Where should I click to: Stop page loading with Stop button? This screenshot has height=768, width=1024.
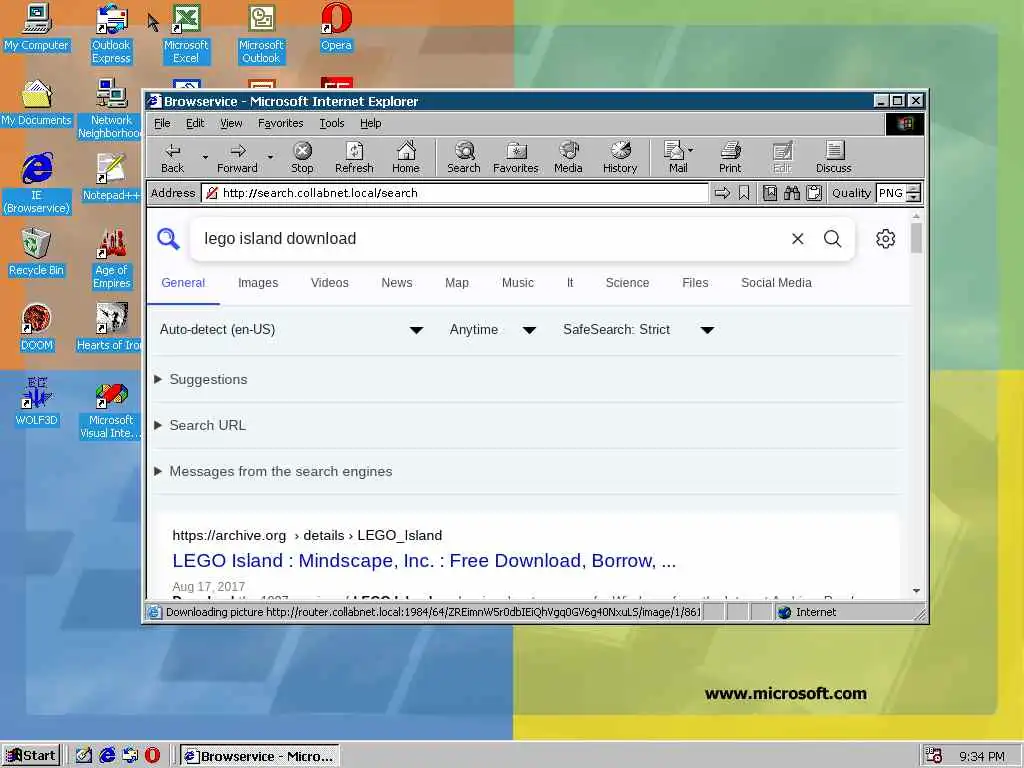(302, 158)
